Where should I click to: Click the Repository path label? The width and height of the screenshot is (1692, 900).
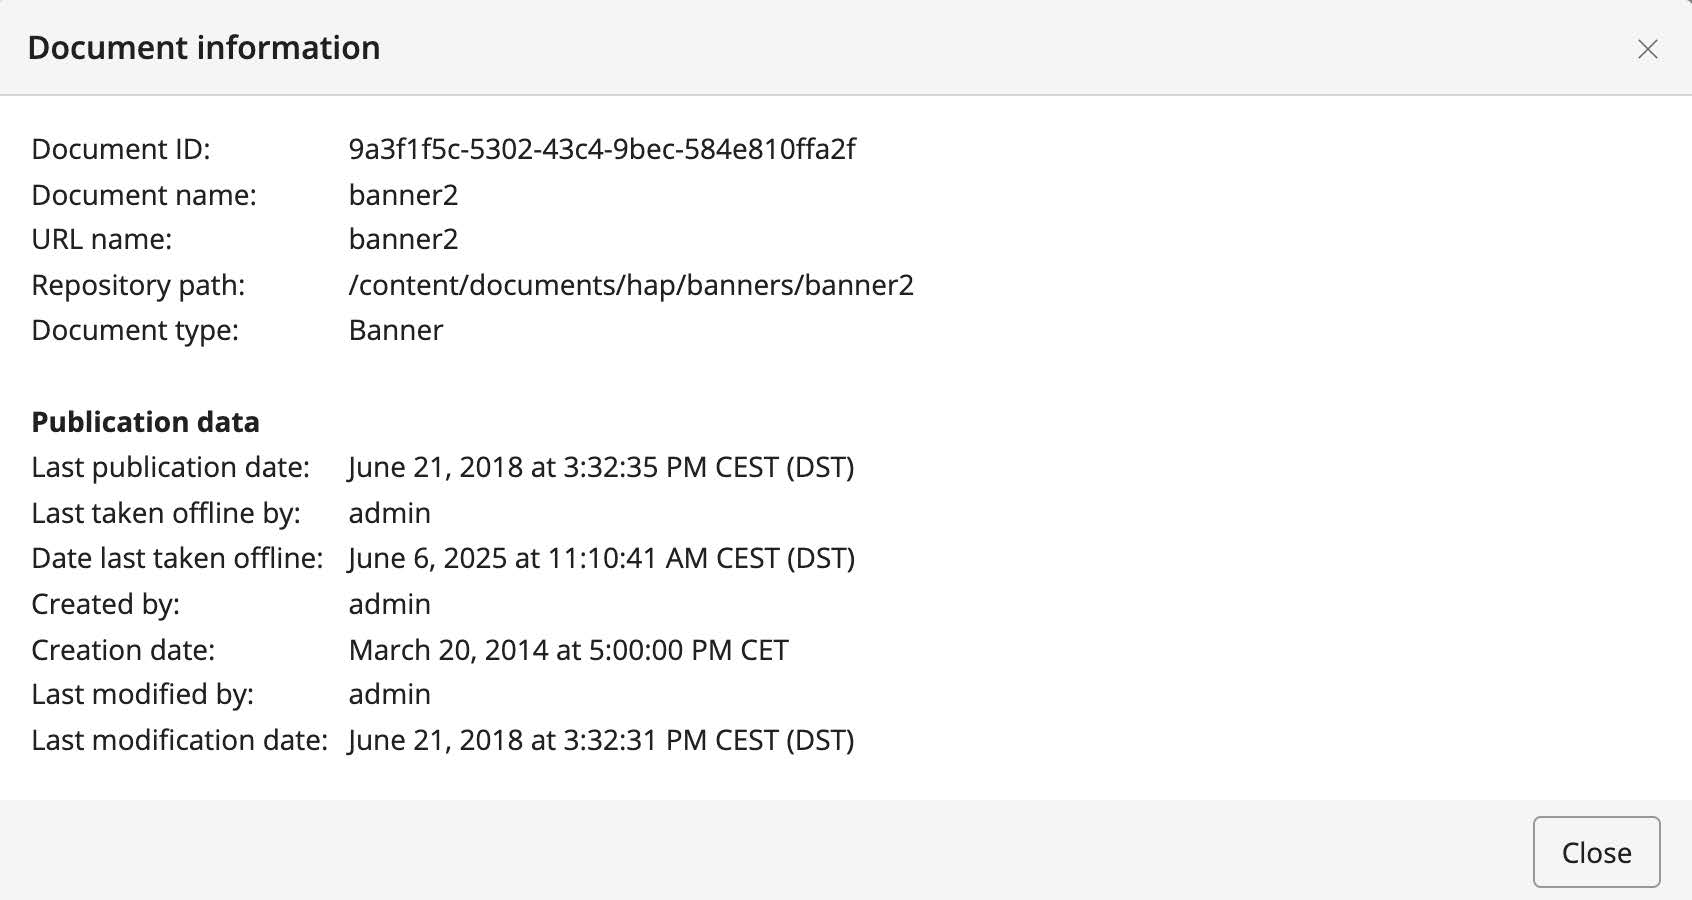click(138, 285)
